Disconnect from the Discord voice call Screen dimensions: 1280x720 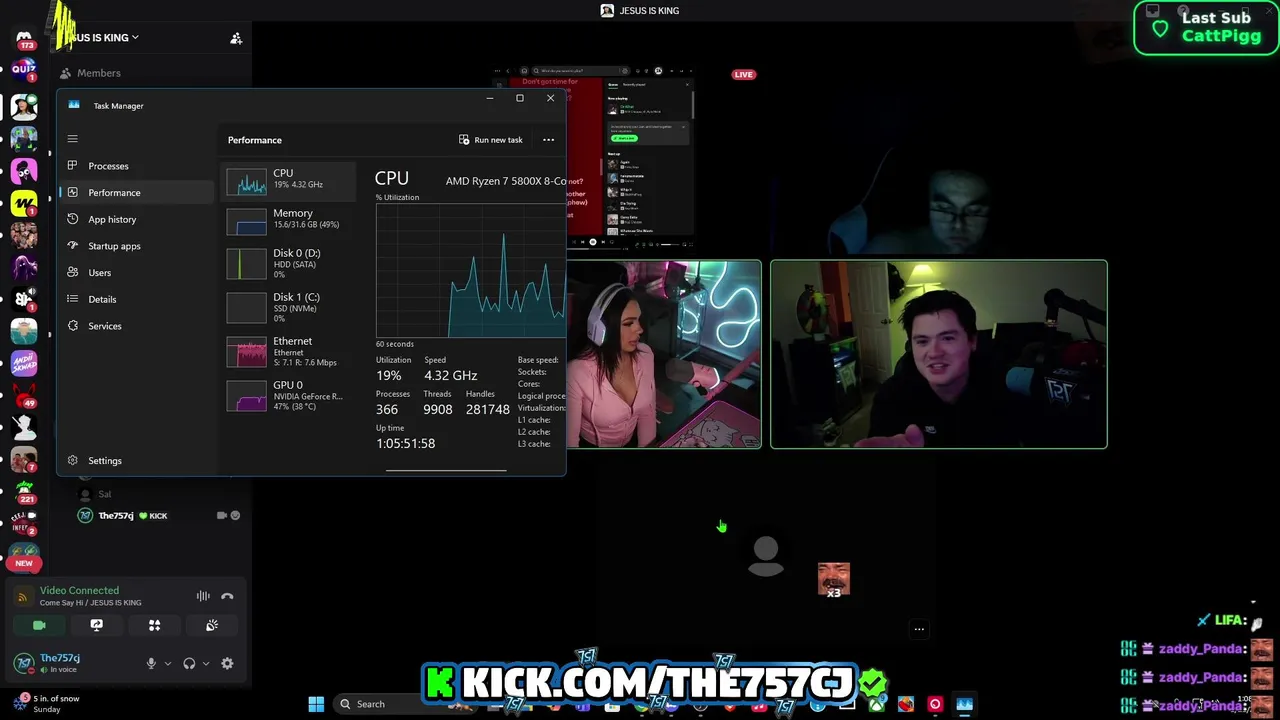227,596
